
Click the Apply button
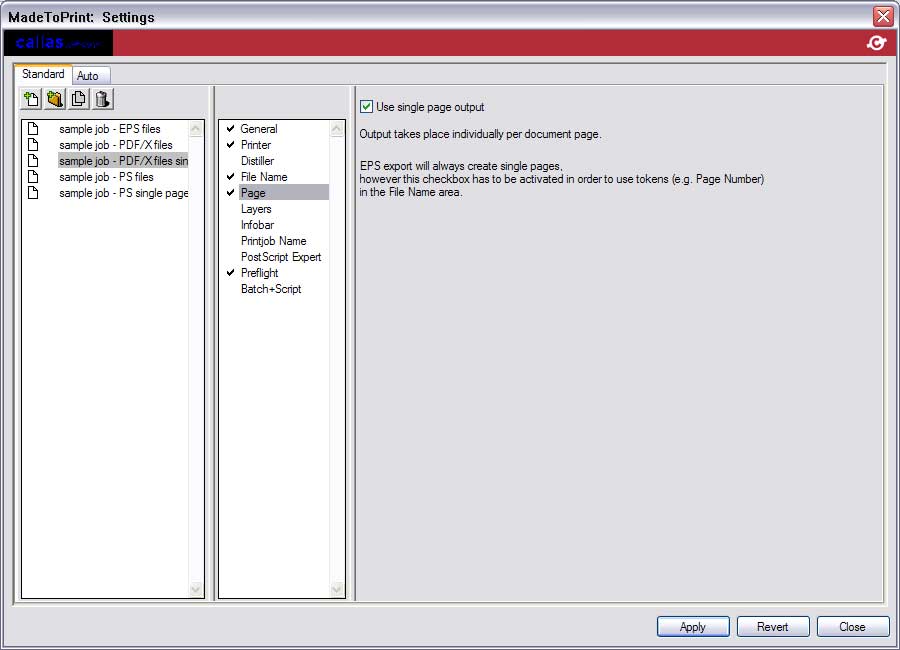tap(693, 626)
